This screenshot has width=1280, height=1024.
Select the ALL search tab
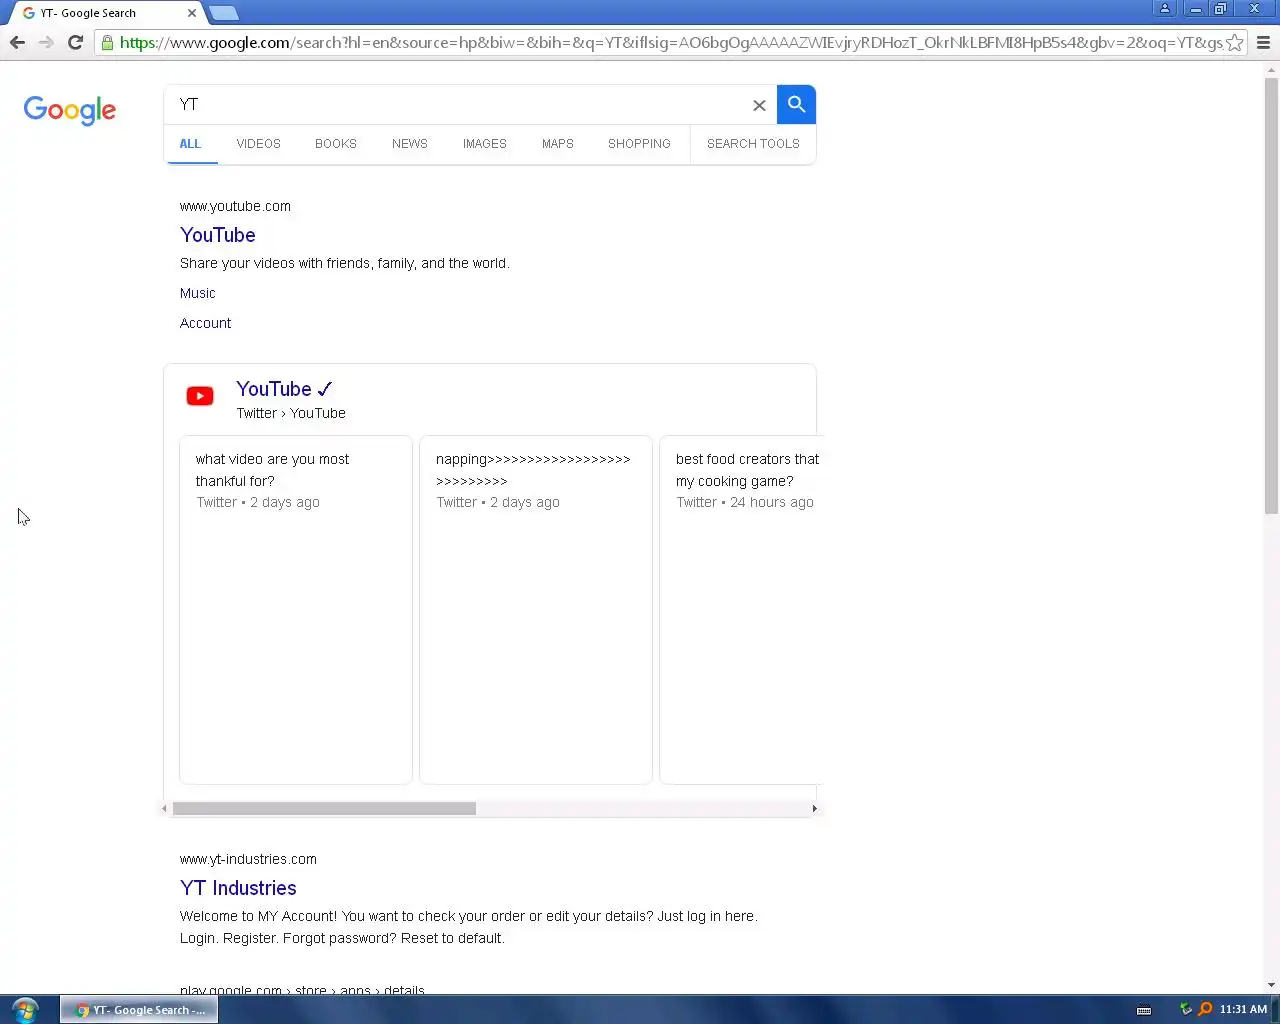pos(190,144)
